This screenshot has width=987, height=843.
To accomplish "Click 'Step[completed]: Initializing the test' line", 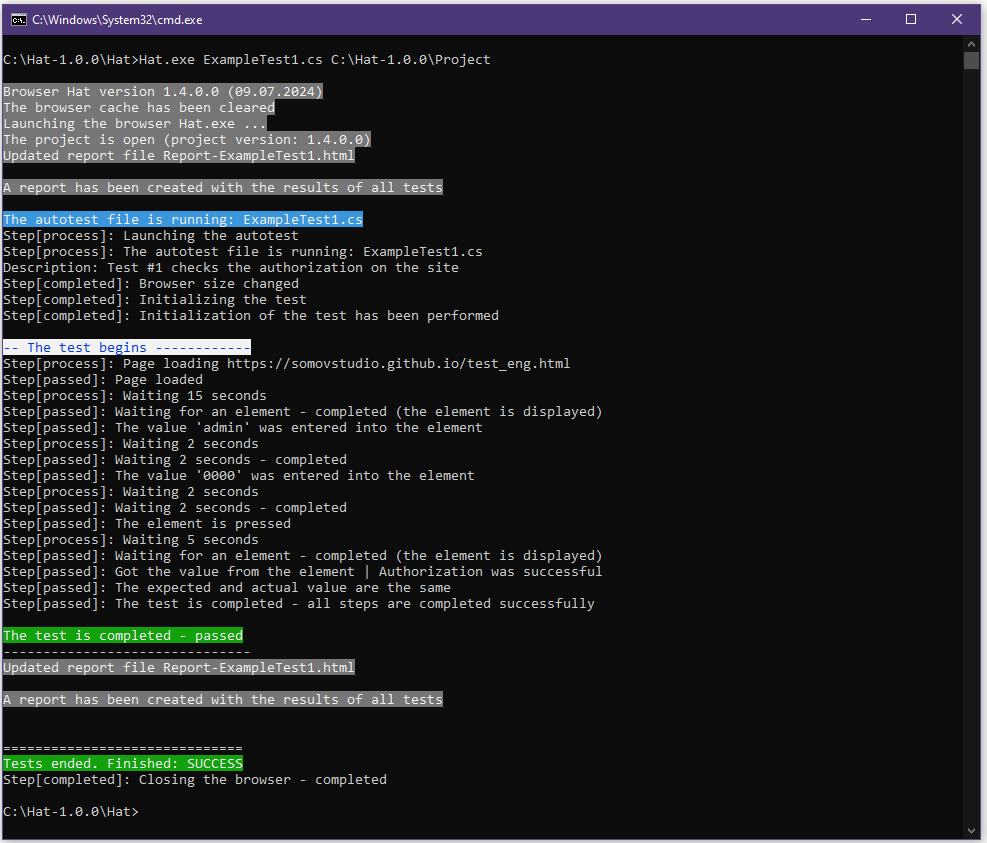I will coord(155,300).
